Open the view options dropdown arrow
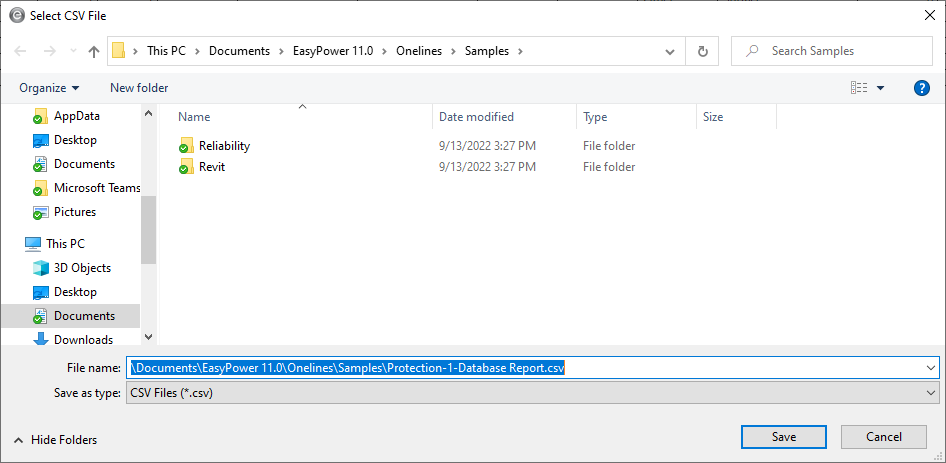The image size is (946, 463). click(x=881, y=88)
